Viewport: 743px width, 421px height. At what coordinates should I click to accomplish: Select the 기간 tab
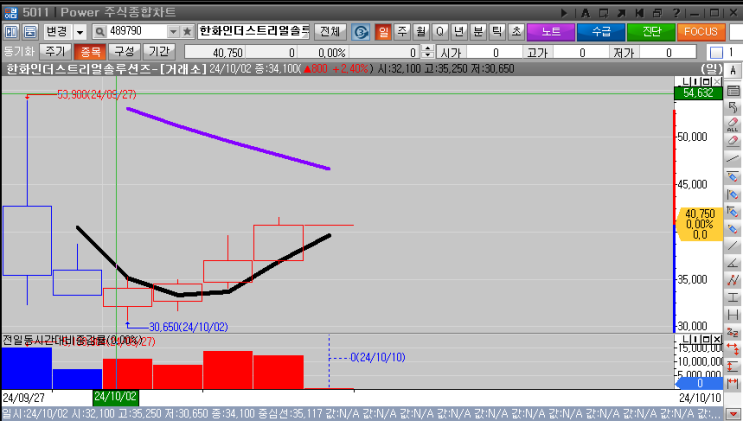tap(159, 51)
